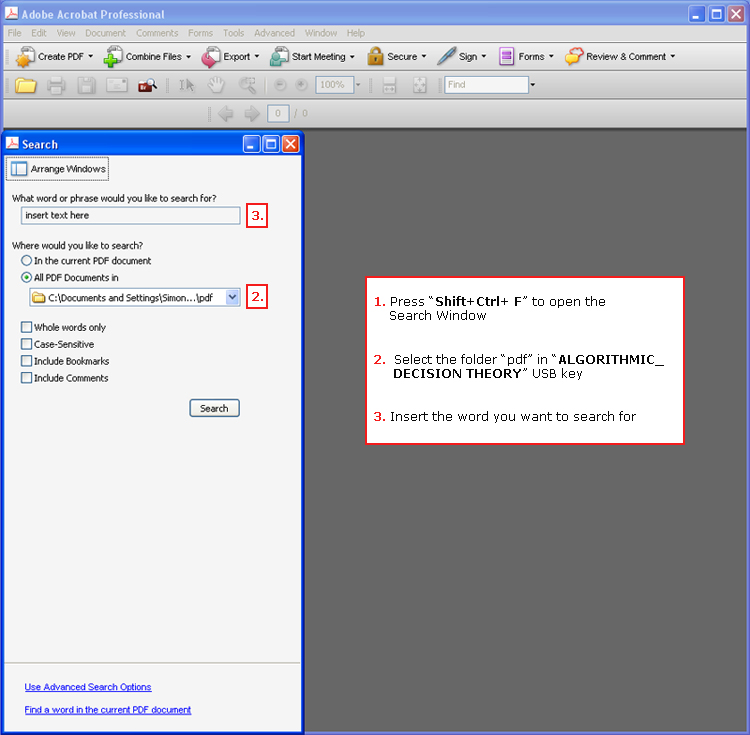Open Find a word in current PDF link

[x=108, y=710]
